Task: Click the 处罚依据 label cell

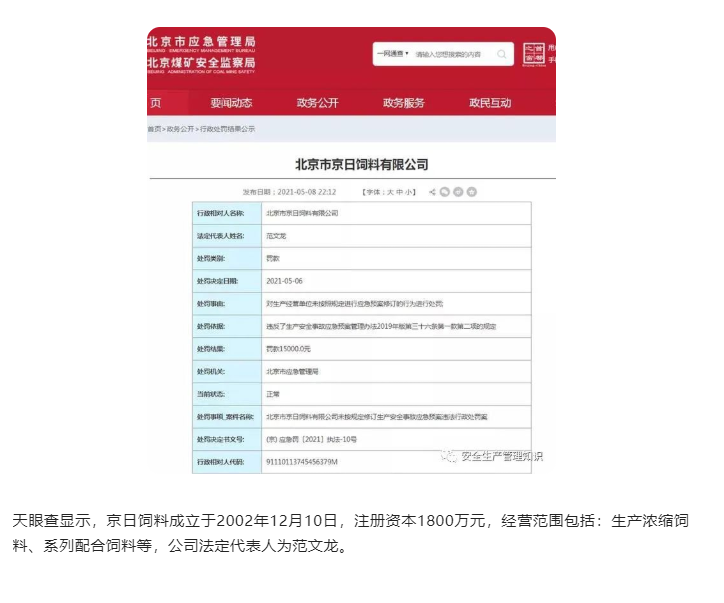Action: [227, 326]
